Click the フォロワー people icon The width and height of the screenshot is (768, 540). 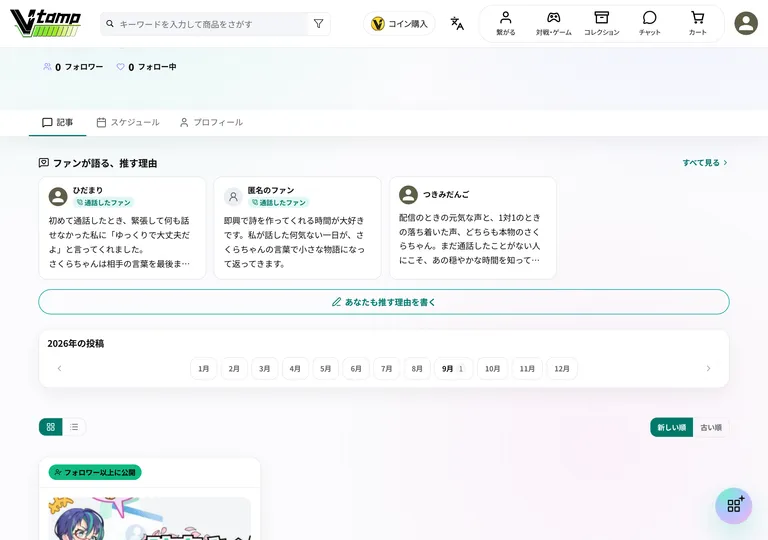pyautogui.click(x=47, y=67)
